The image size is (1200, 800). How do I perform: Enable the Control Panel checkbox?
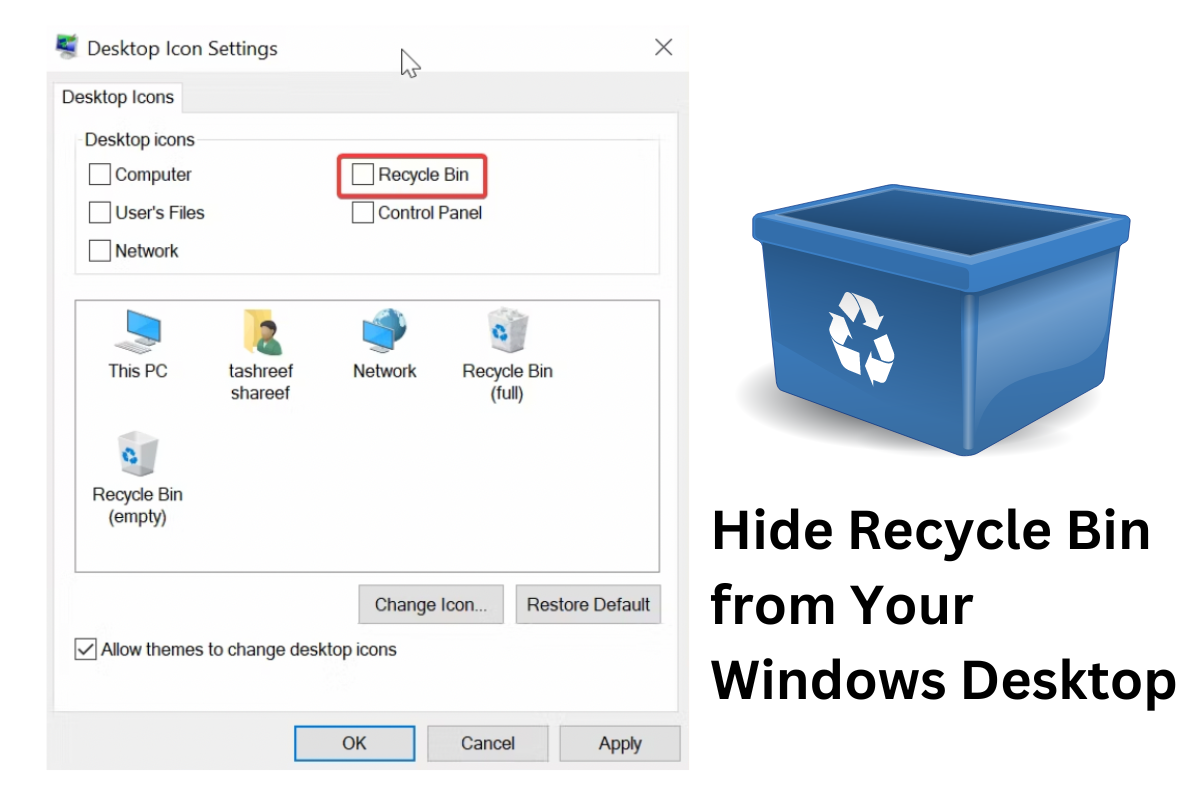[363, 213]
